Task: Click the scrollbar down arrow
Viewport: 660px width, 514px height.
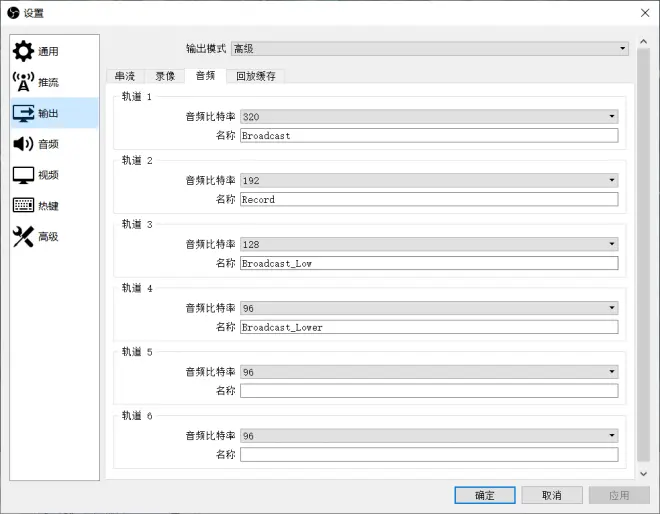Action: [644, 474]
